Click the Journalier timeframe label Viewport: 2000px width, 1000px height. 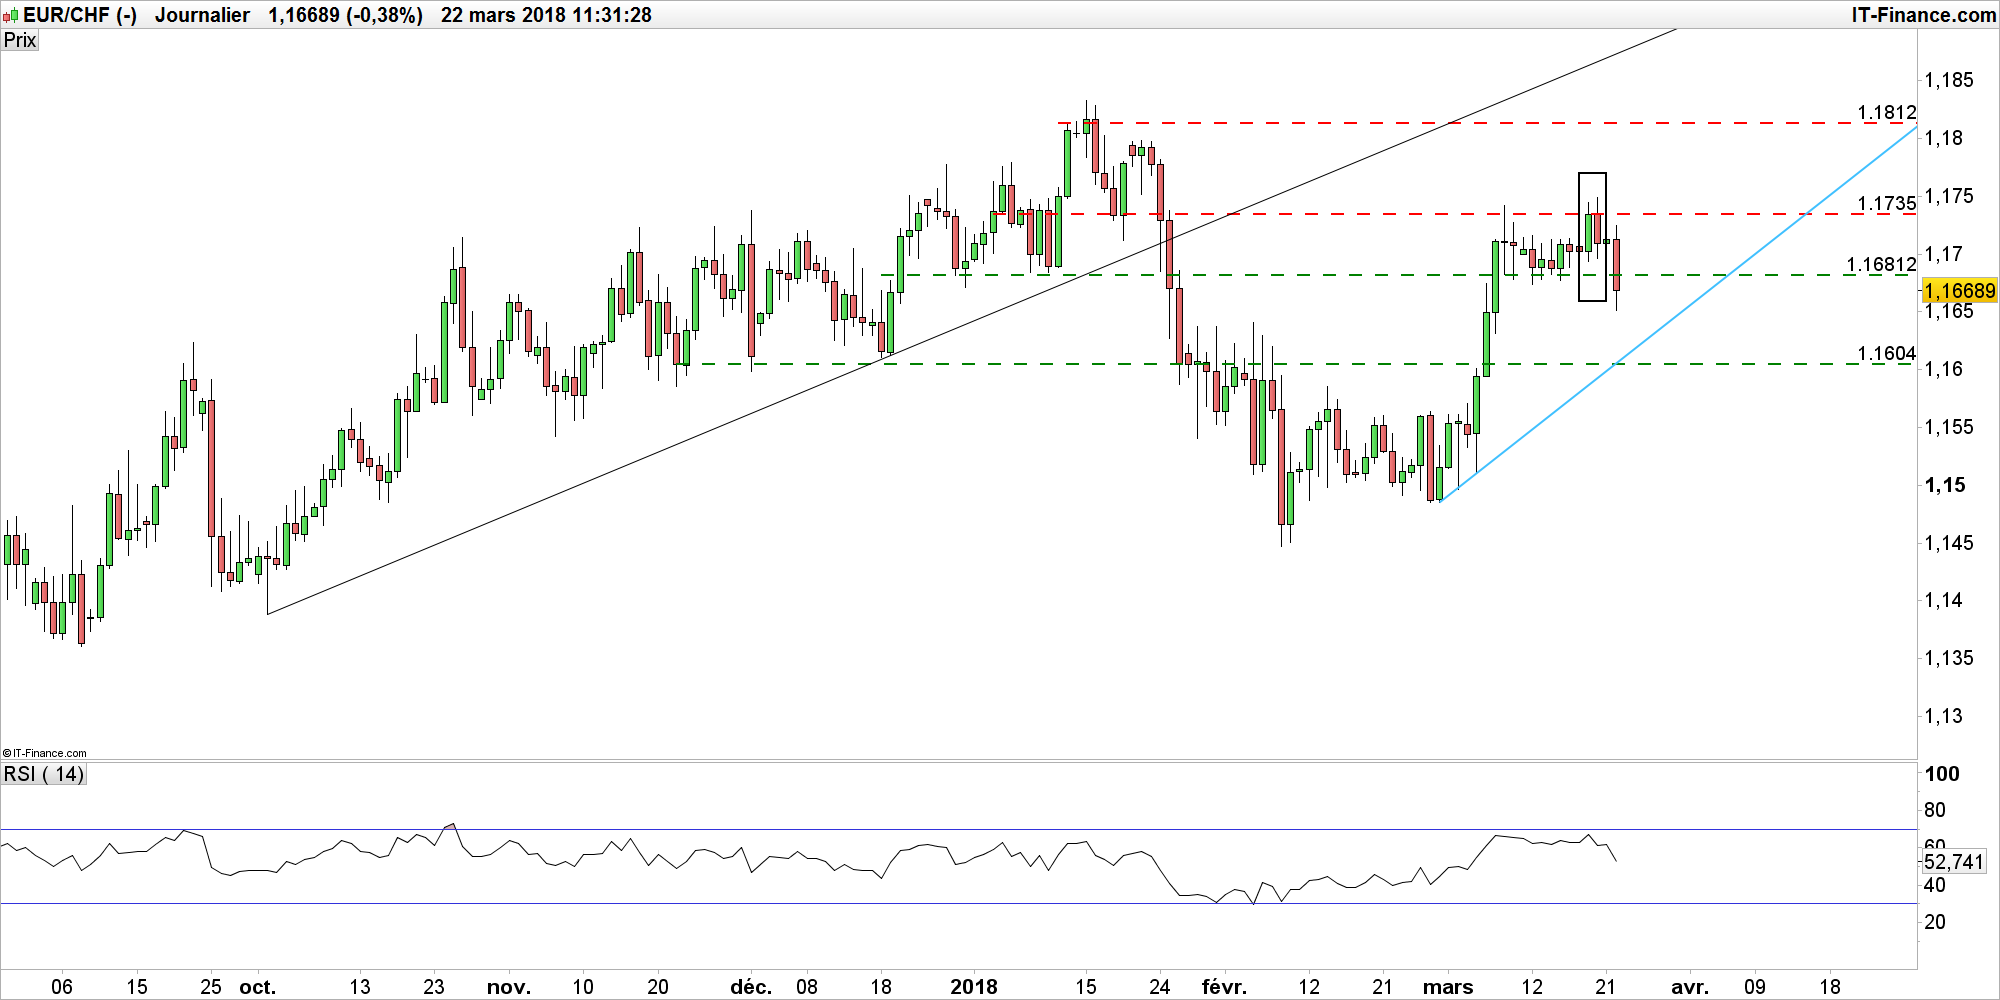point(202,15)
